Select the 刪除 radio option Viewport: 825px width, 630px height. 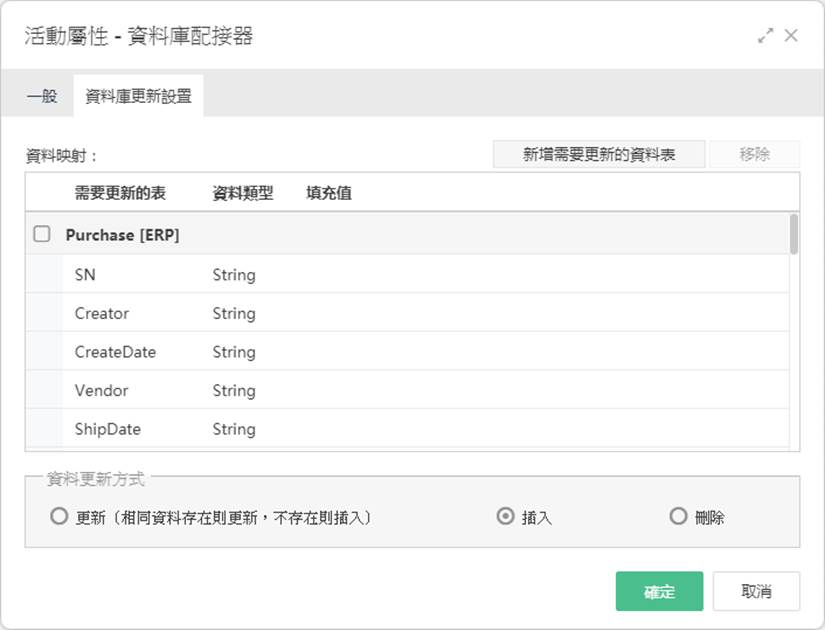[x=678, y=516]
